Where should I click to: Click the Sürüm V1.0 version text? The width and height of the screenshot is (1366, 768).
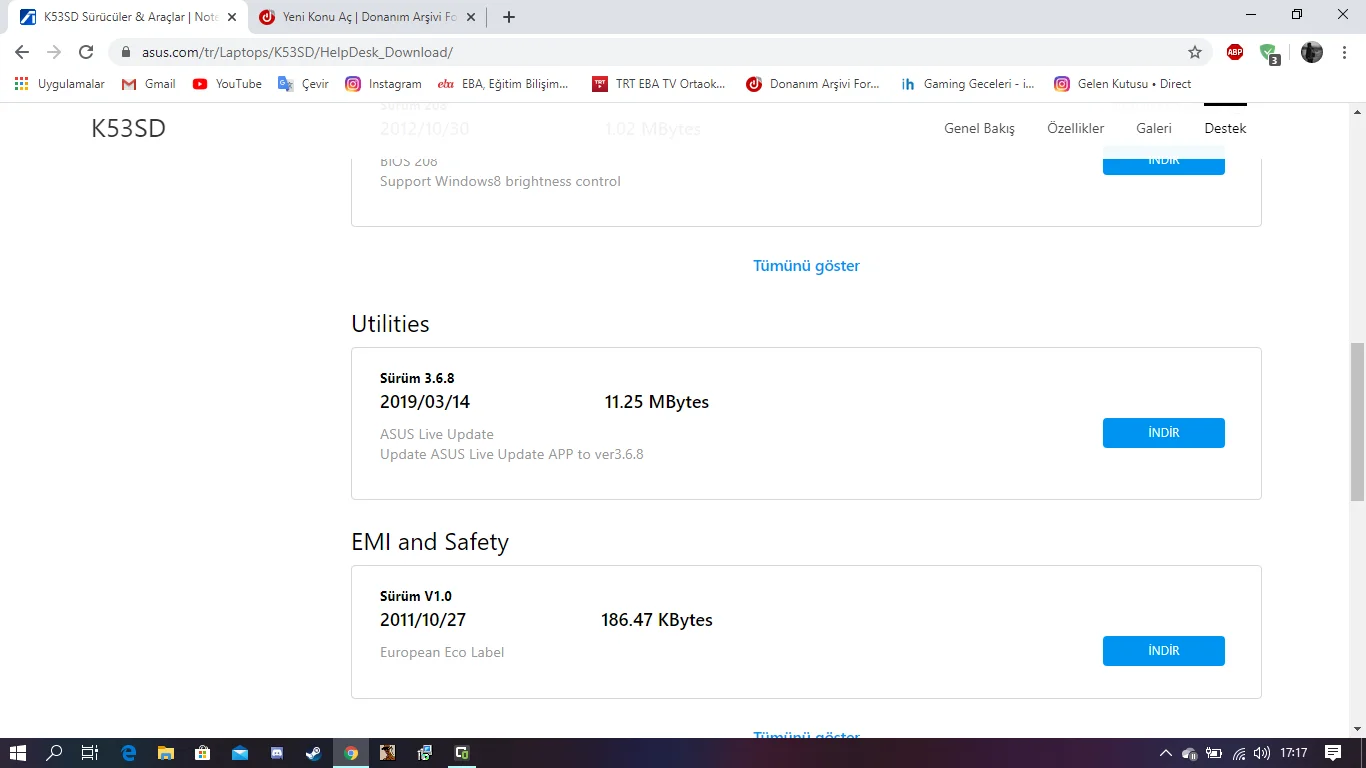416,596
